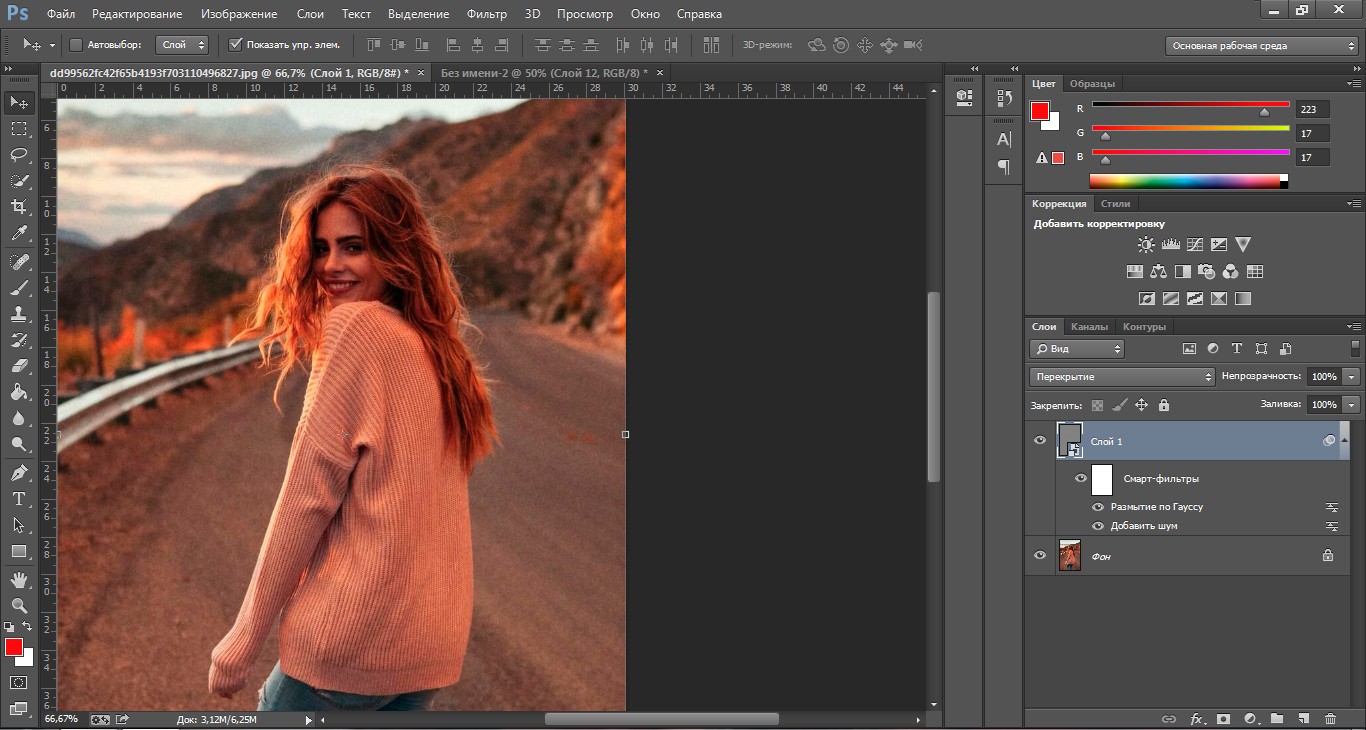The image size is (1366, 730).
Task: Add layer style via fx icon
Action: [x=1196, y=718]
